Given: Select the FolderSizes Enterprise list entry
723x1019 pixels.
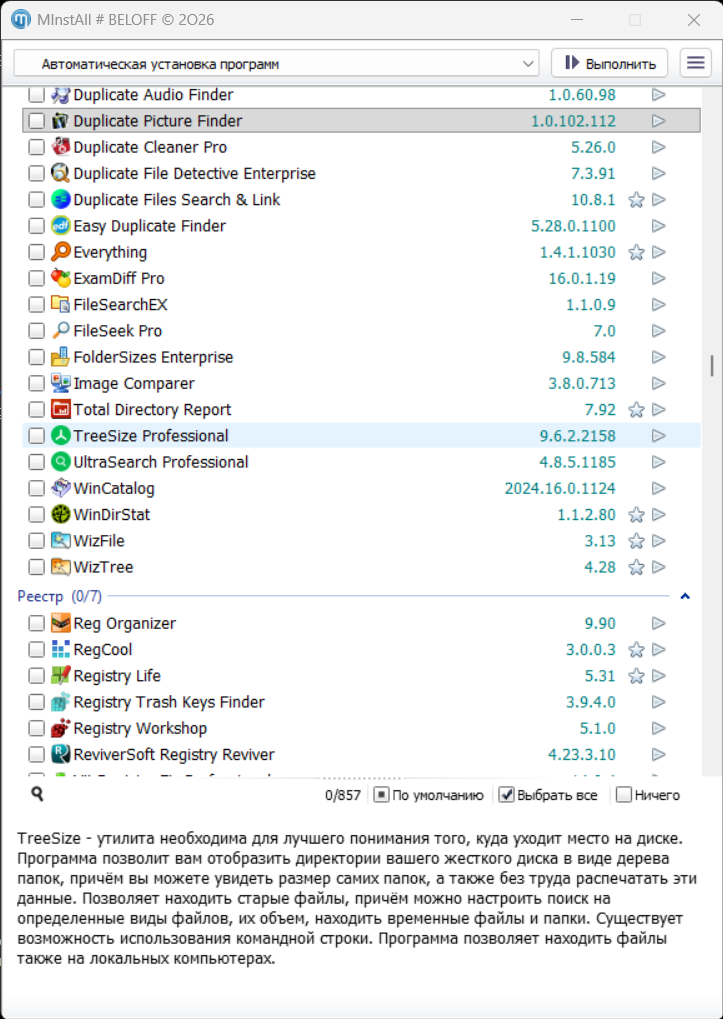Looking at the screenshot, I should [153, 357].
